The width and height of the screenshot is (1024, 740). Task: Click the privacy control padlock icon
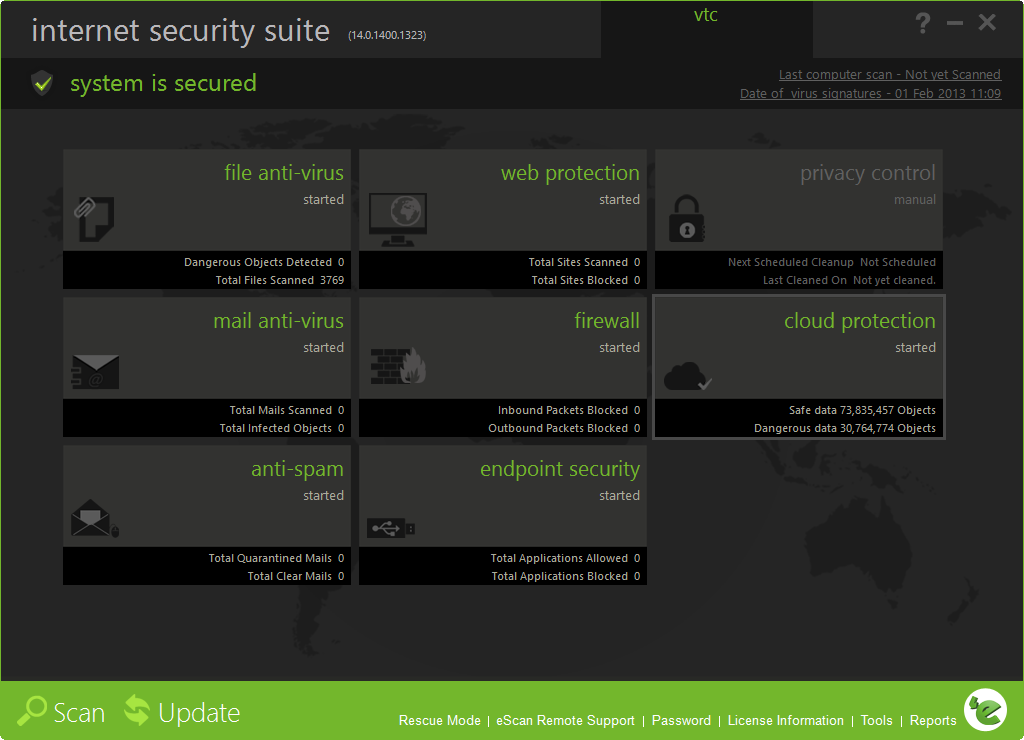click(x=687, y=219)
